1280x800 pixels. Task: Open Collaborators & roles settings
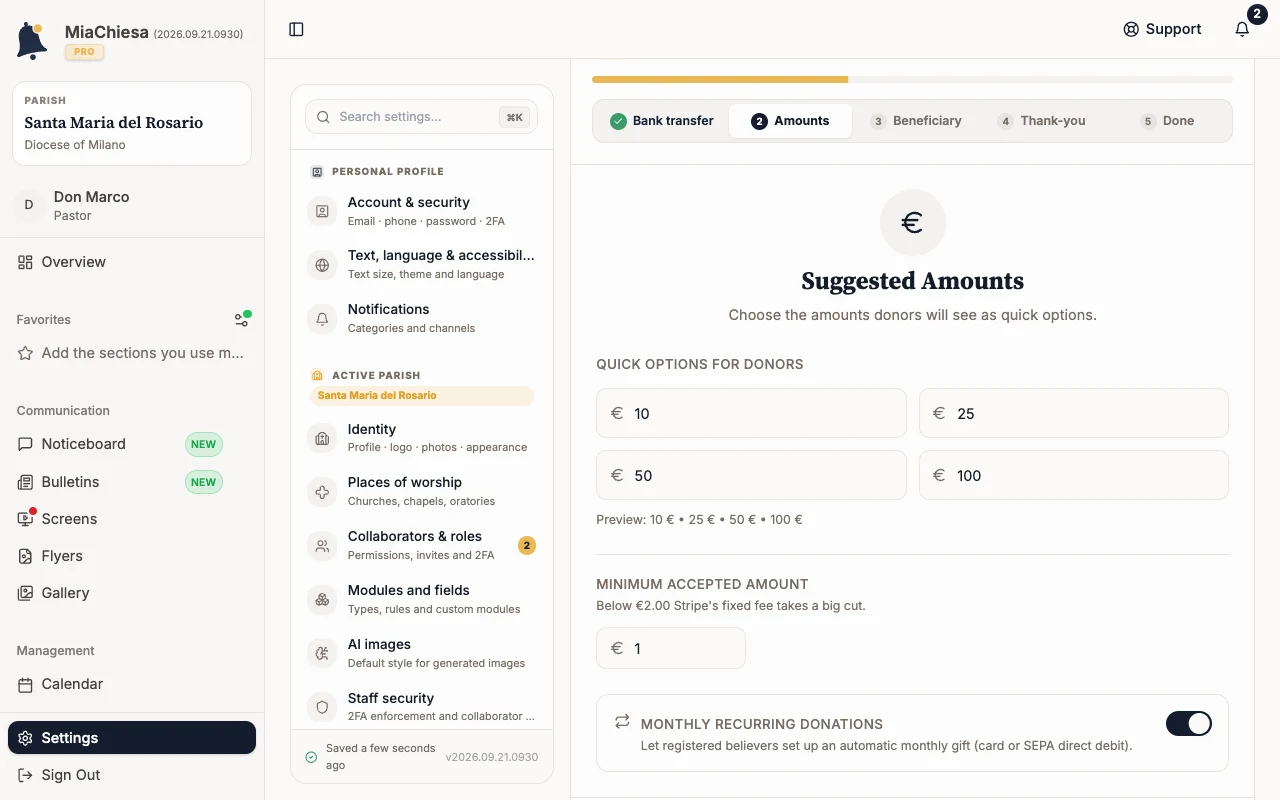(421, 546)
